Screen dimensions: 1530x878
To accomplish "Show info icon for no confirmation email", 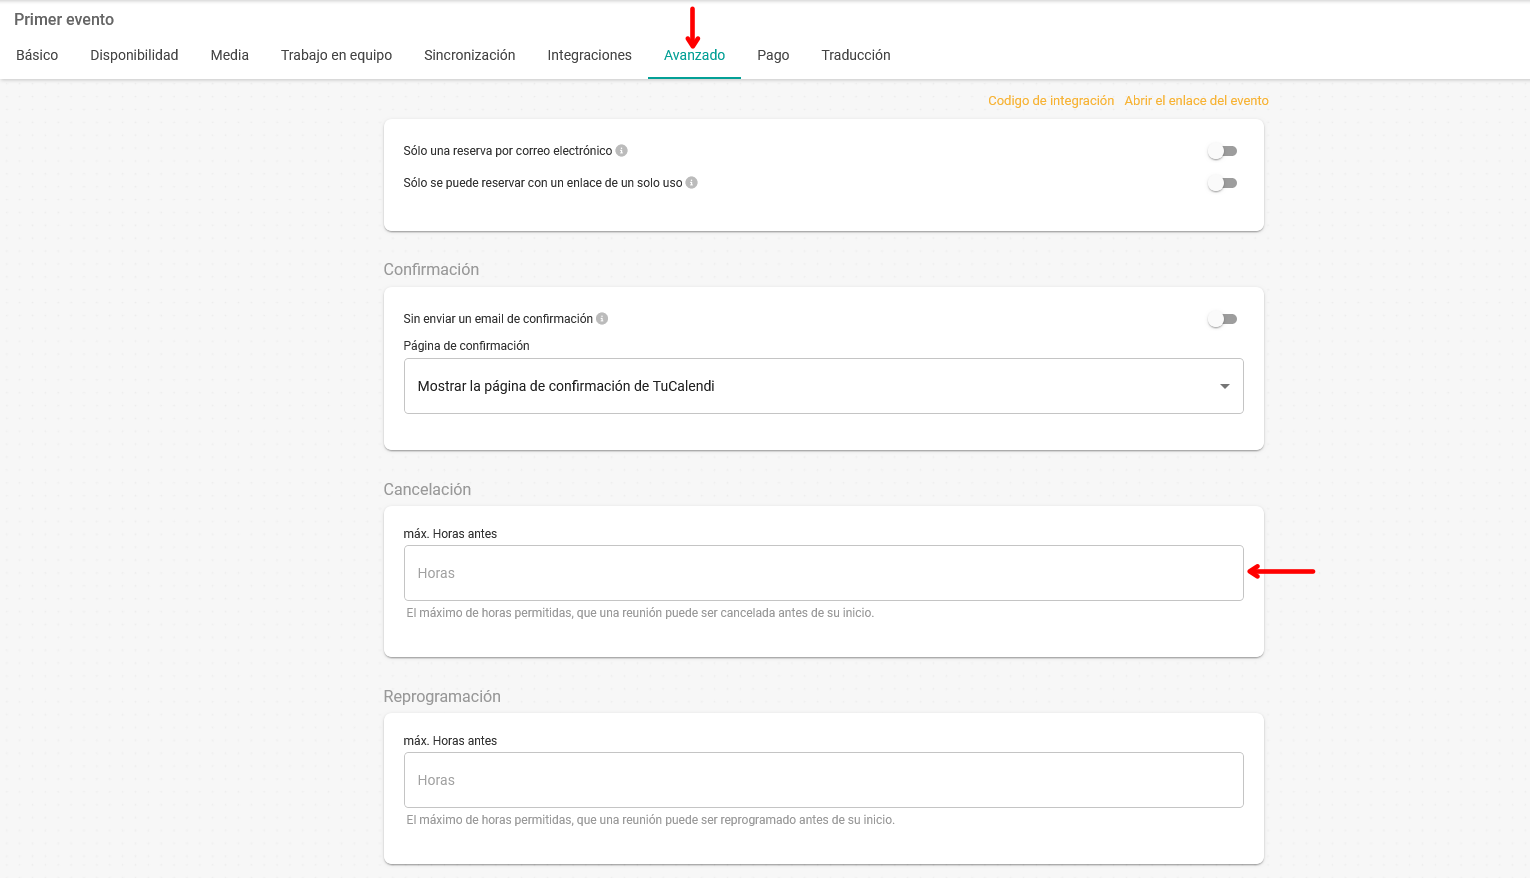I will (x=602, y=319).
